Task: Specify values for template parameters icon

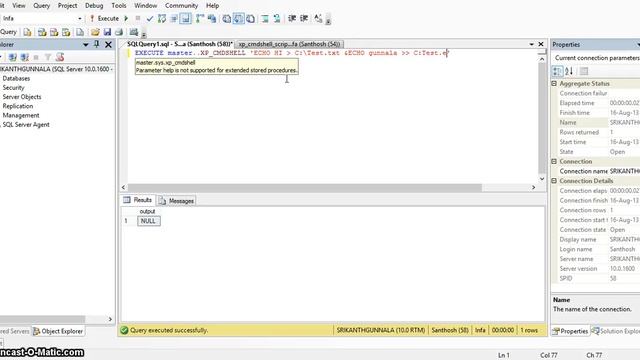Action: click(318, 18)
